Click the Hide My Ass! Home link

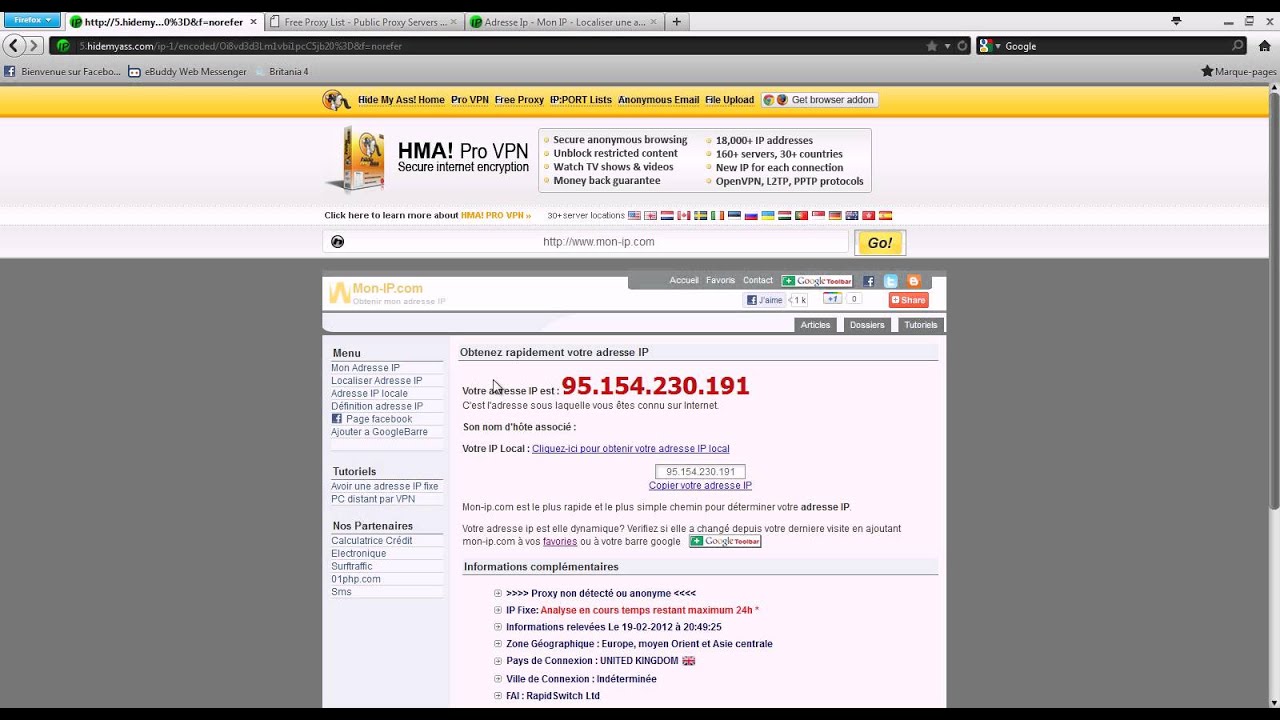point(401,100)
